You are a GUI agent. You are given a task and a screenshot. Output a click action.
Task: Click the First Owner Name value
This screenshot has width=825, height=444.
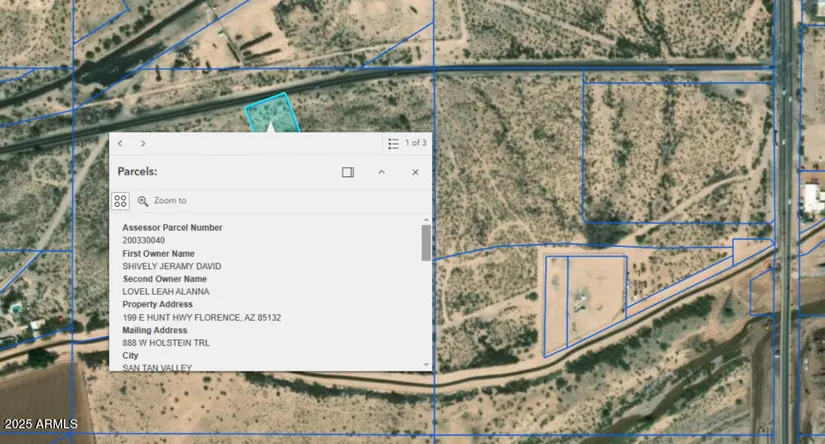click(171, 267)
